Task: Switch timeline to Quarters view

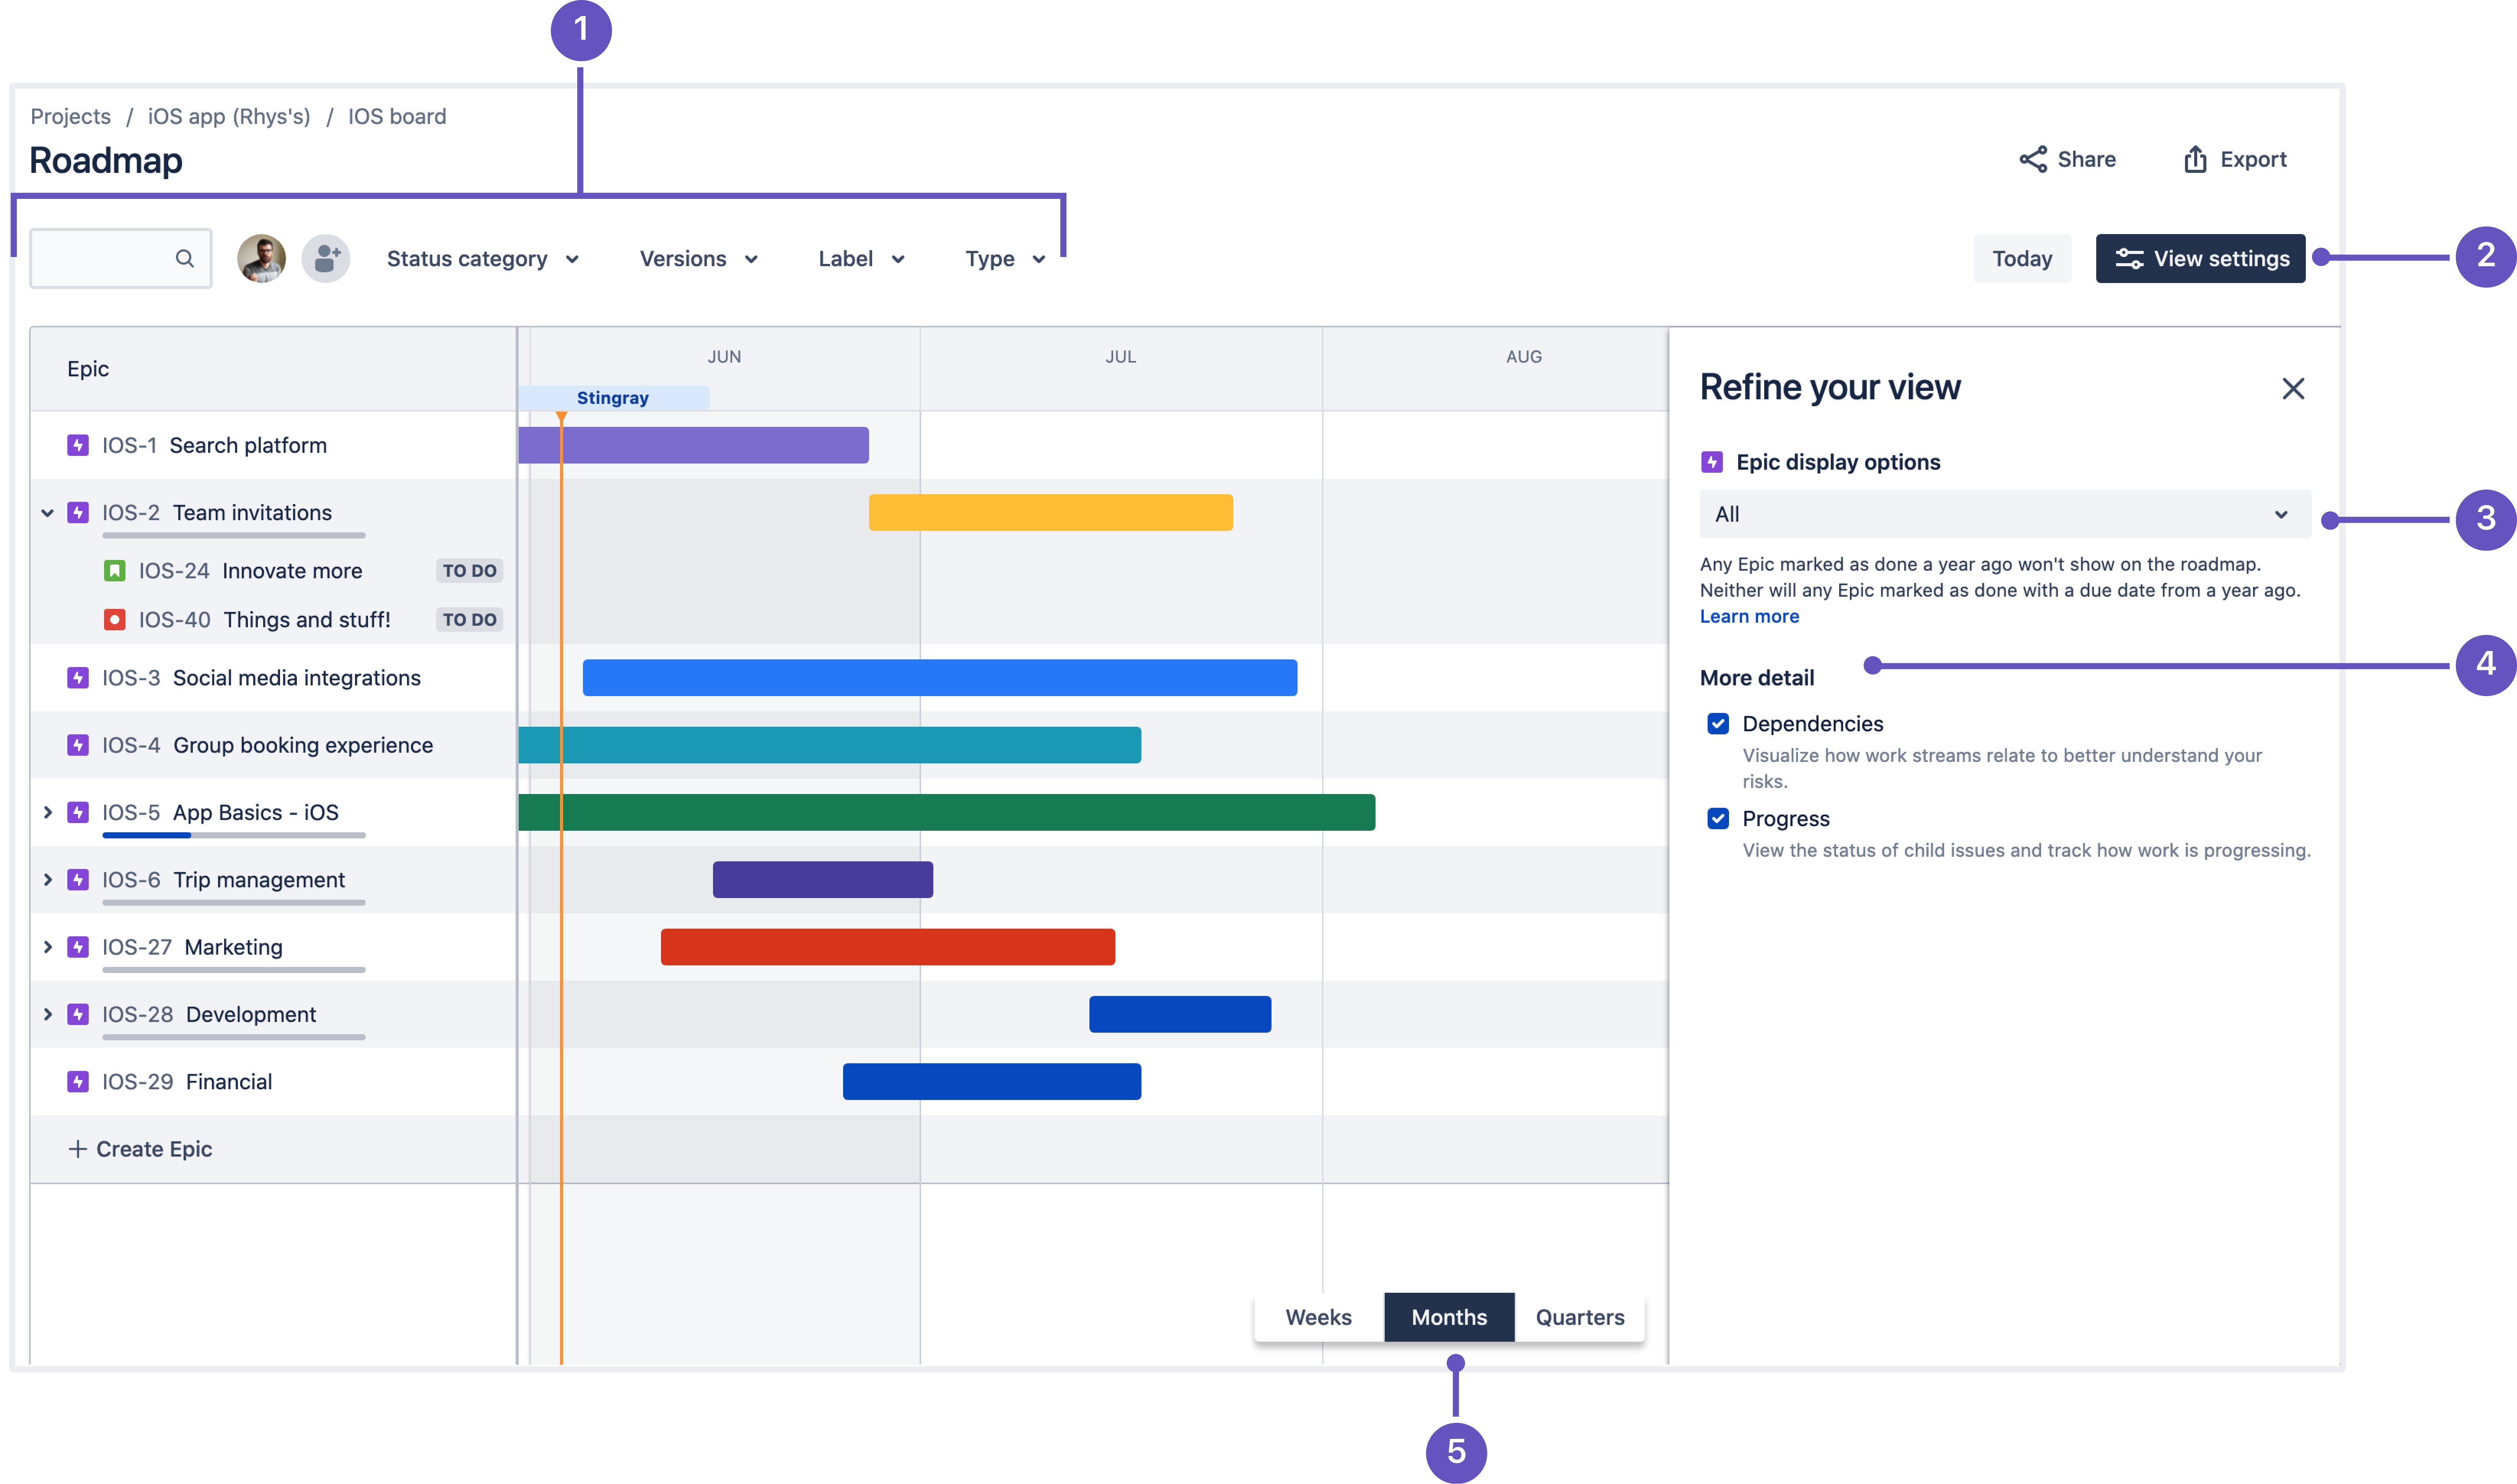Action: coord(1579,1317)
